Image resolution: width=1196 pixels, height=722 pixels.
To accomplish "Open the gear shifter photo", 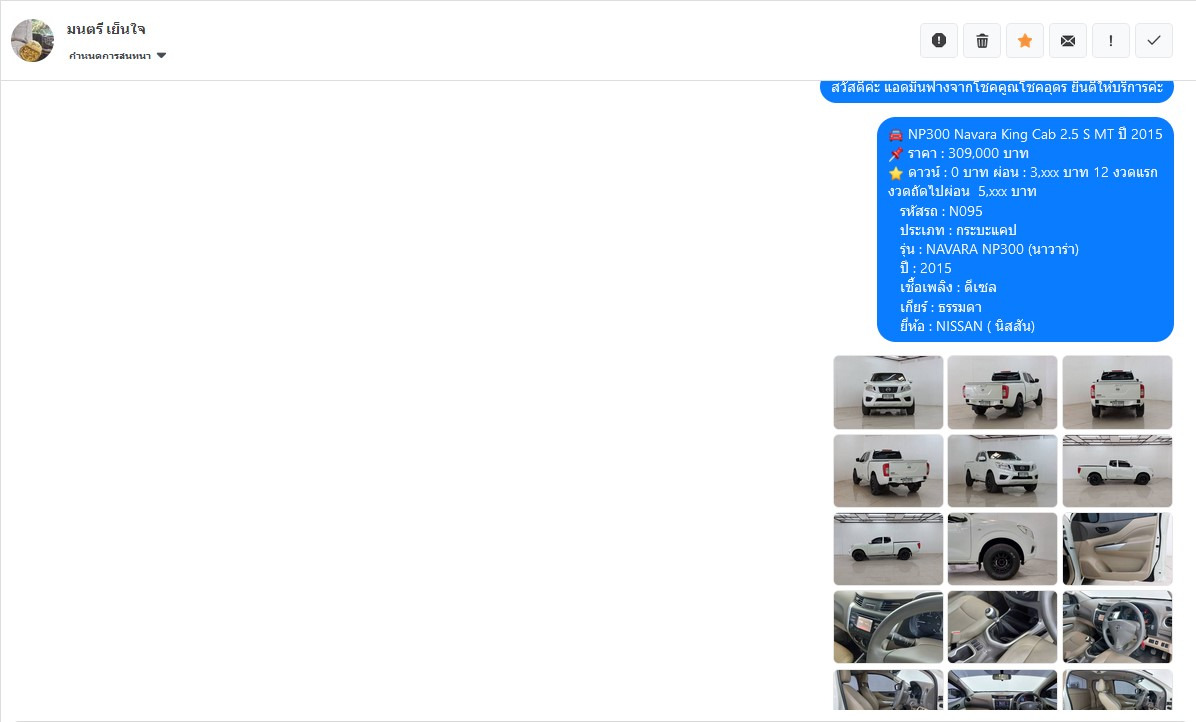I will [1002, 627].
